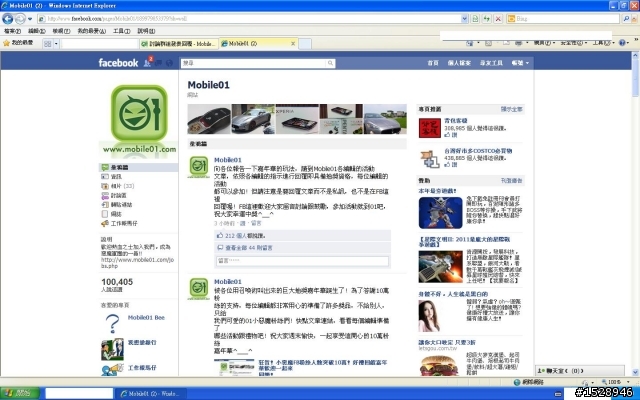View all 44 comments on first post

click(249, 248)
